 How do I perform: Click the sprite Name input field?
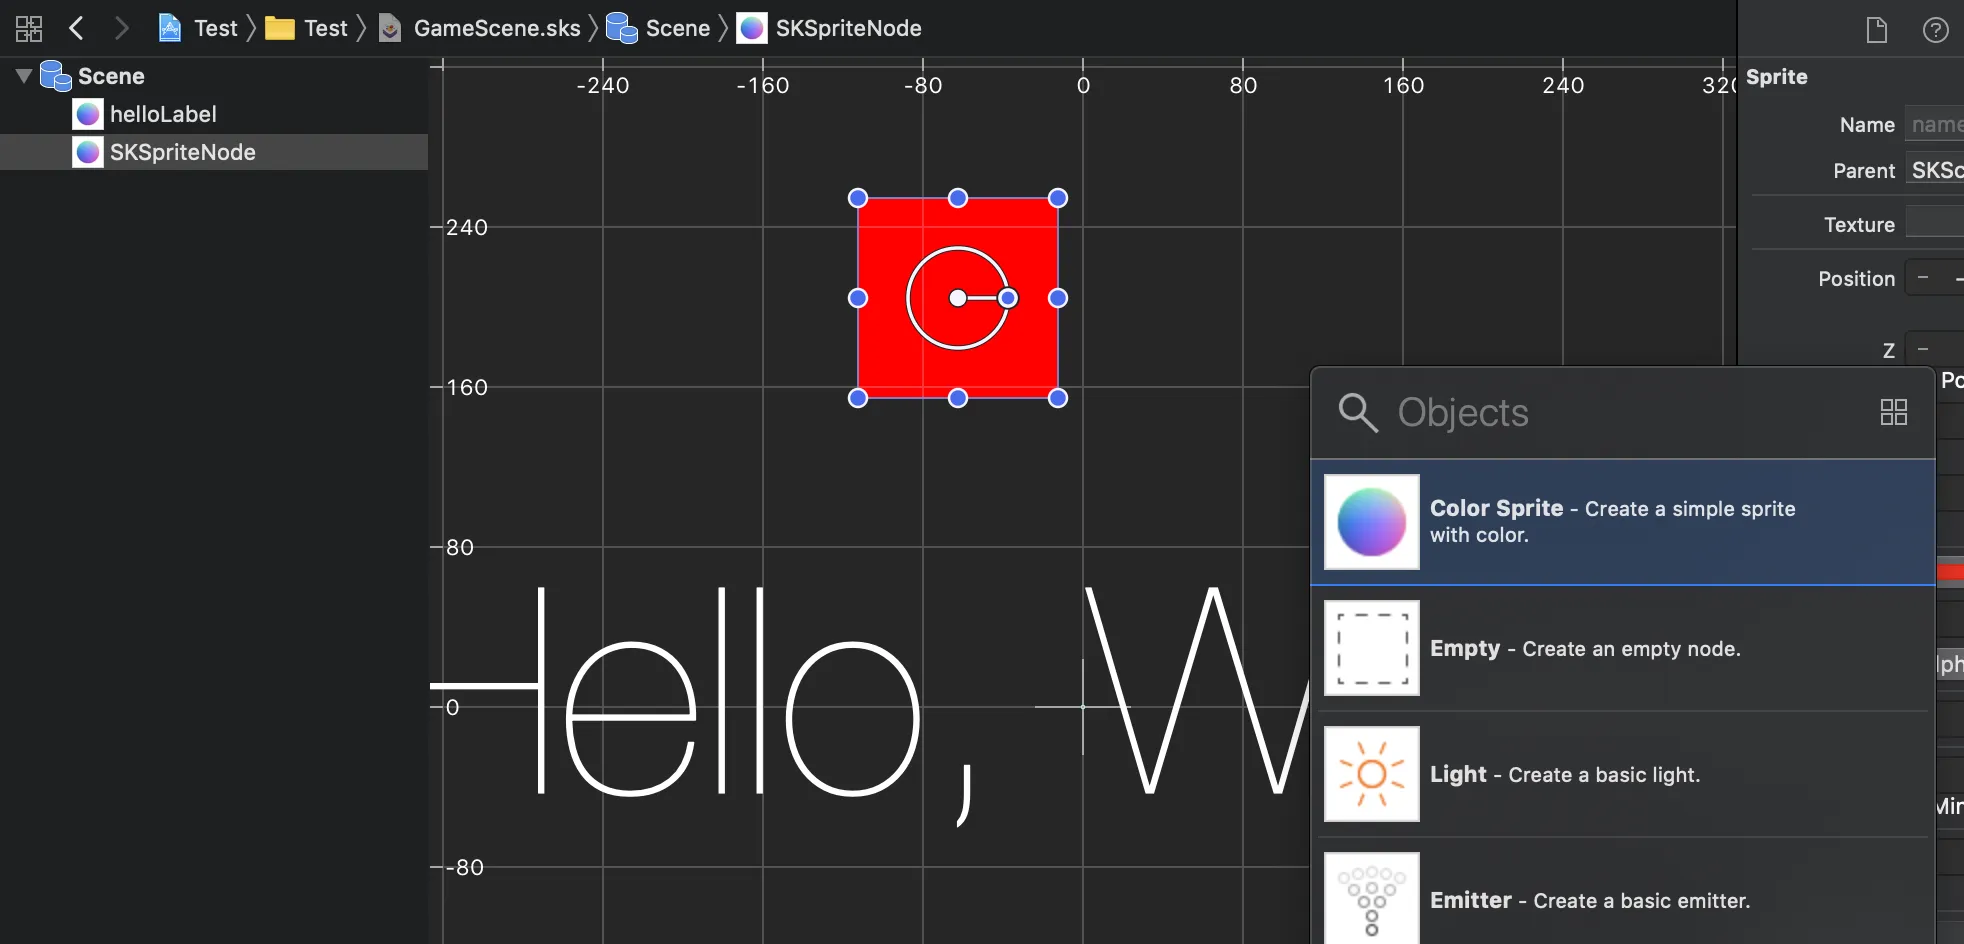(1934, 125)
